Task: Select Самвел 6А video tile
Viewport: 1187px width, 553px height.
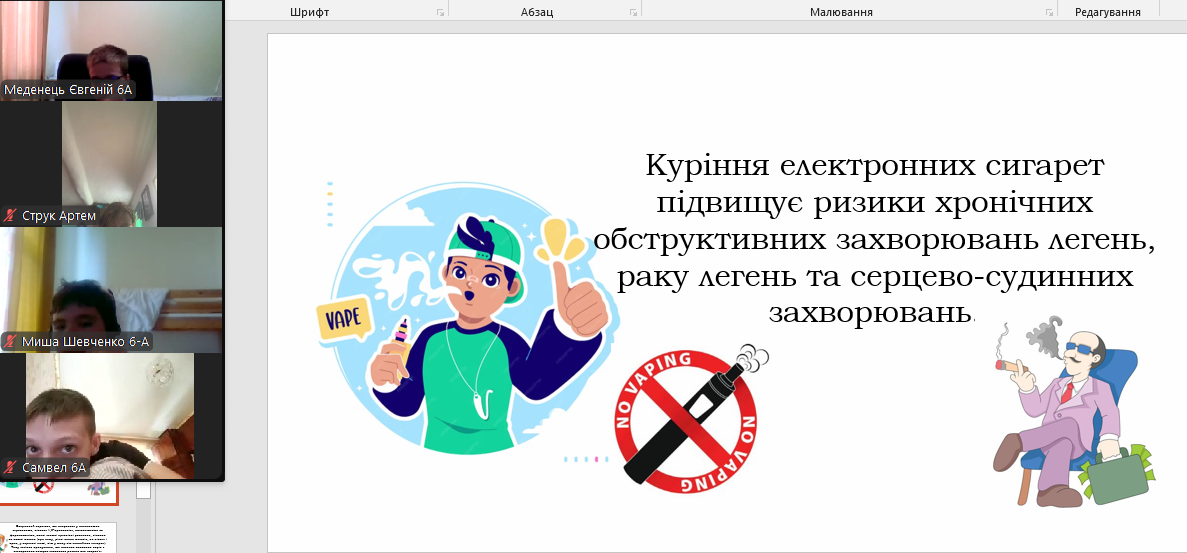Action: click(110, 416)
